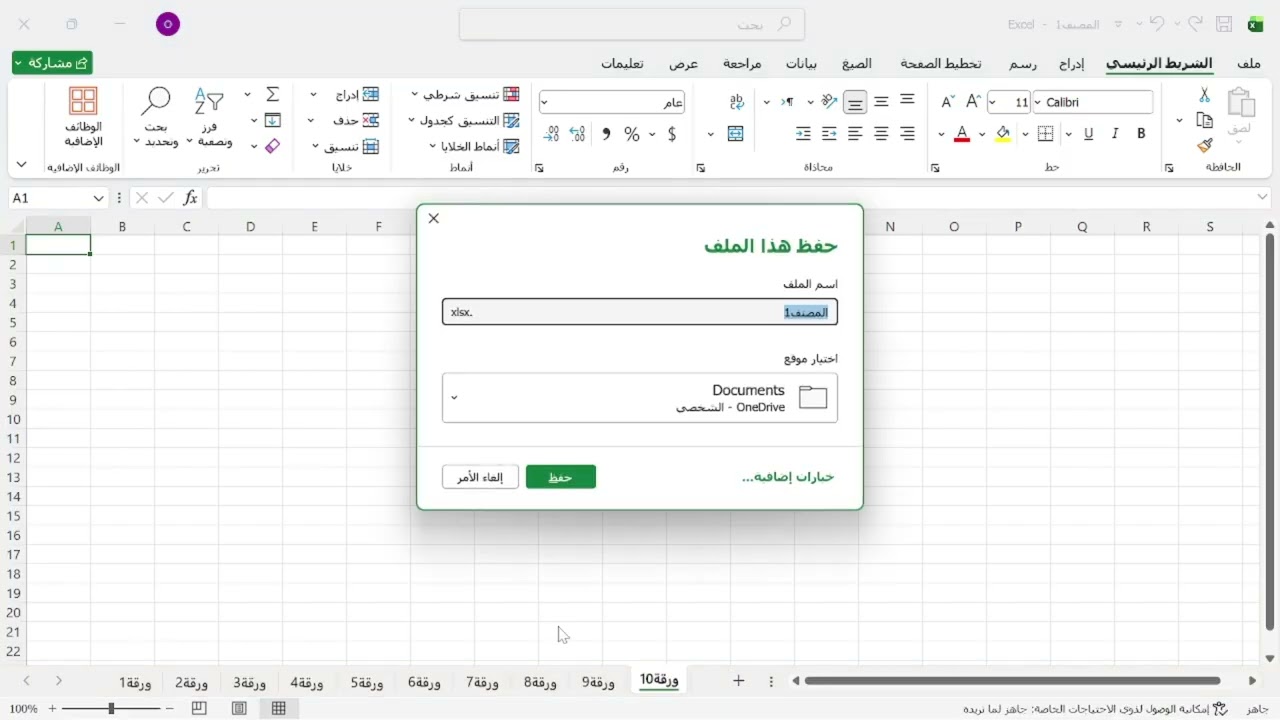Click the Borders icon

[x=1046, y=133]
